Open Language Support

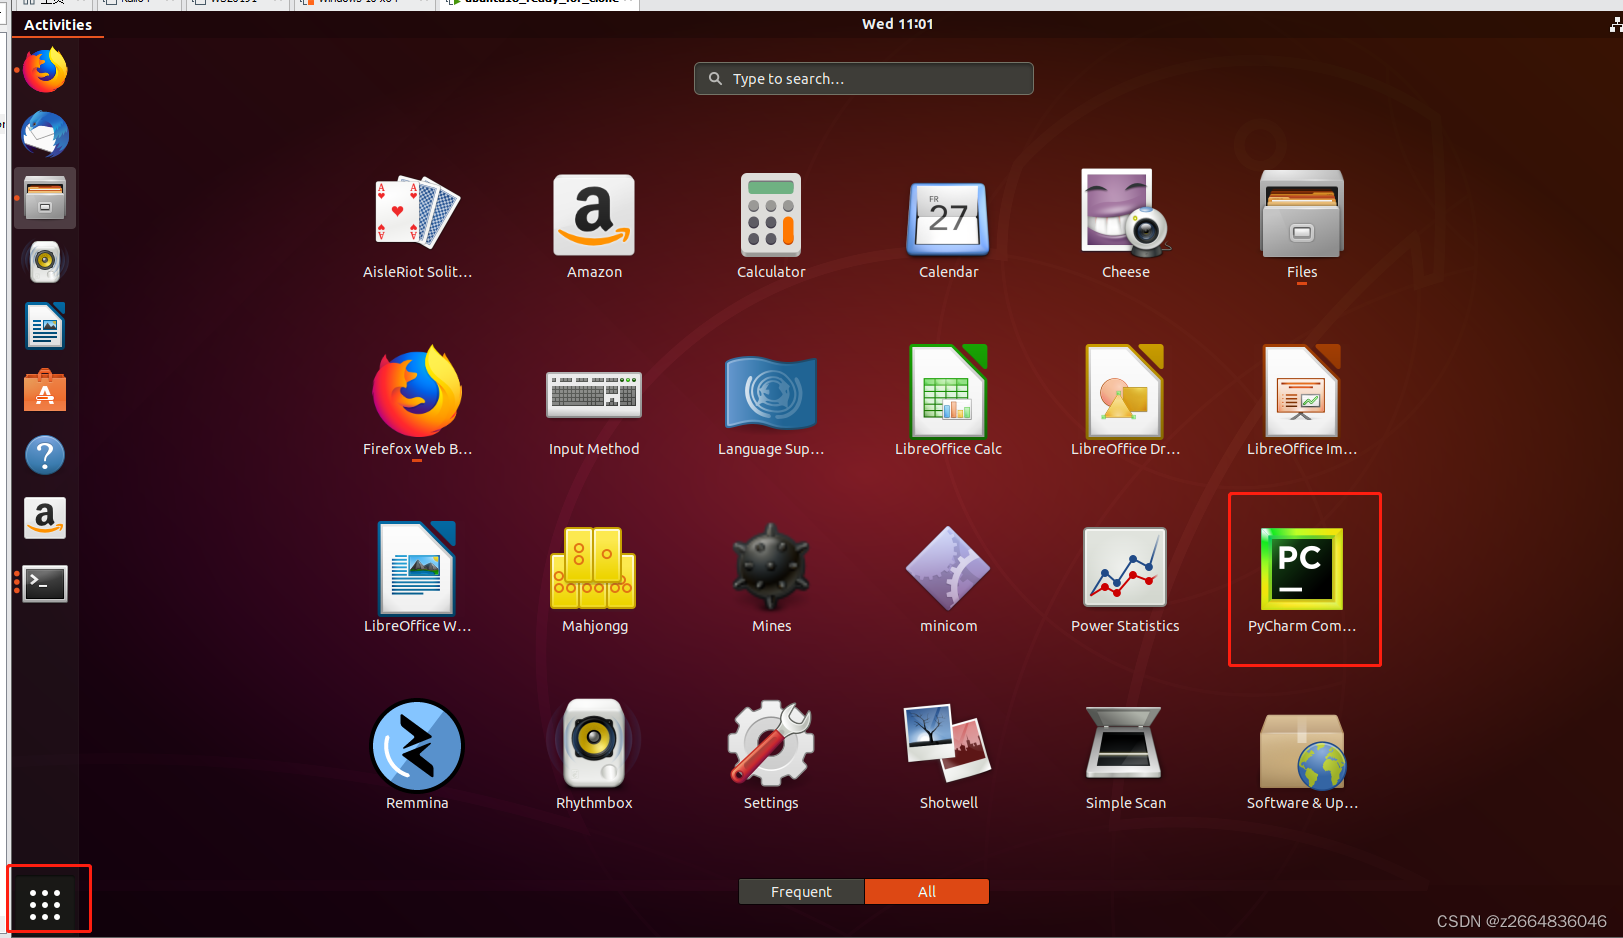point(771,402)
